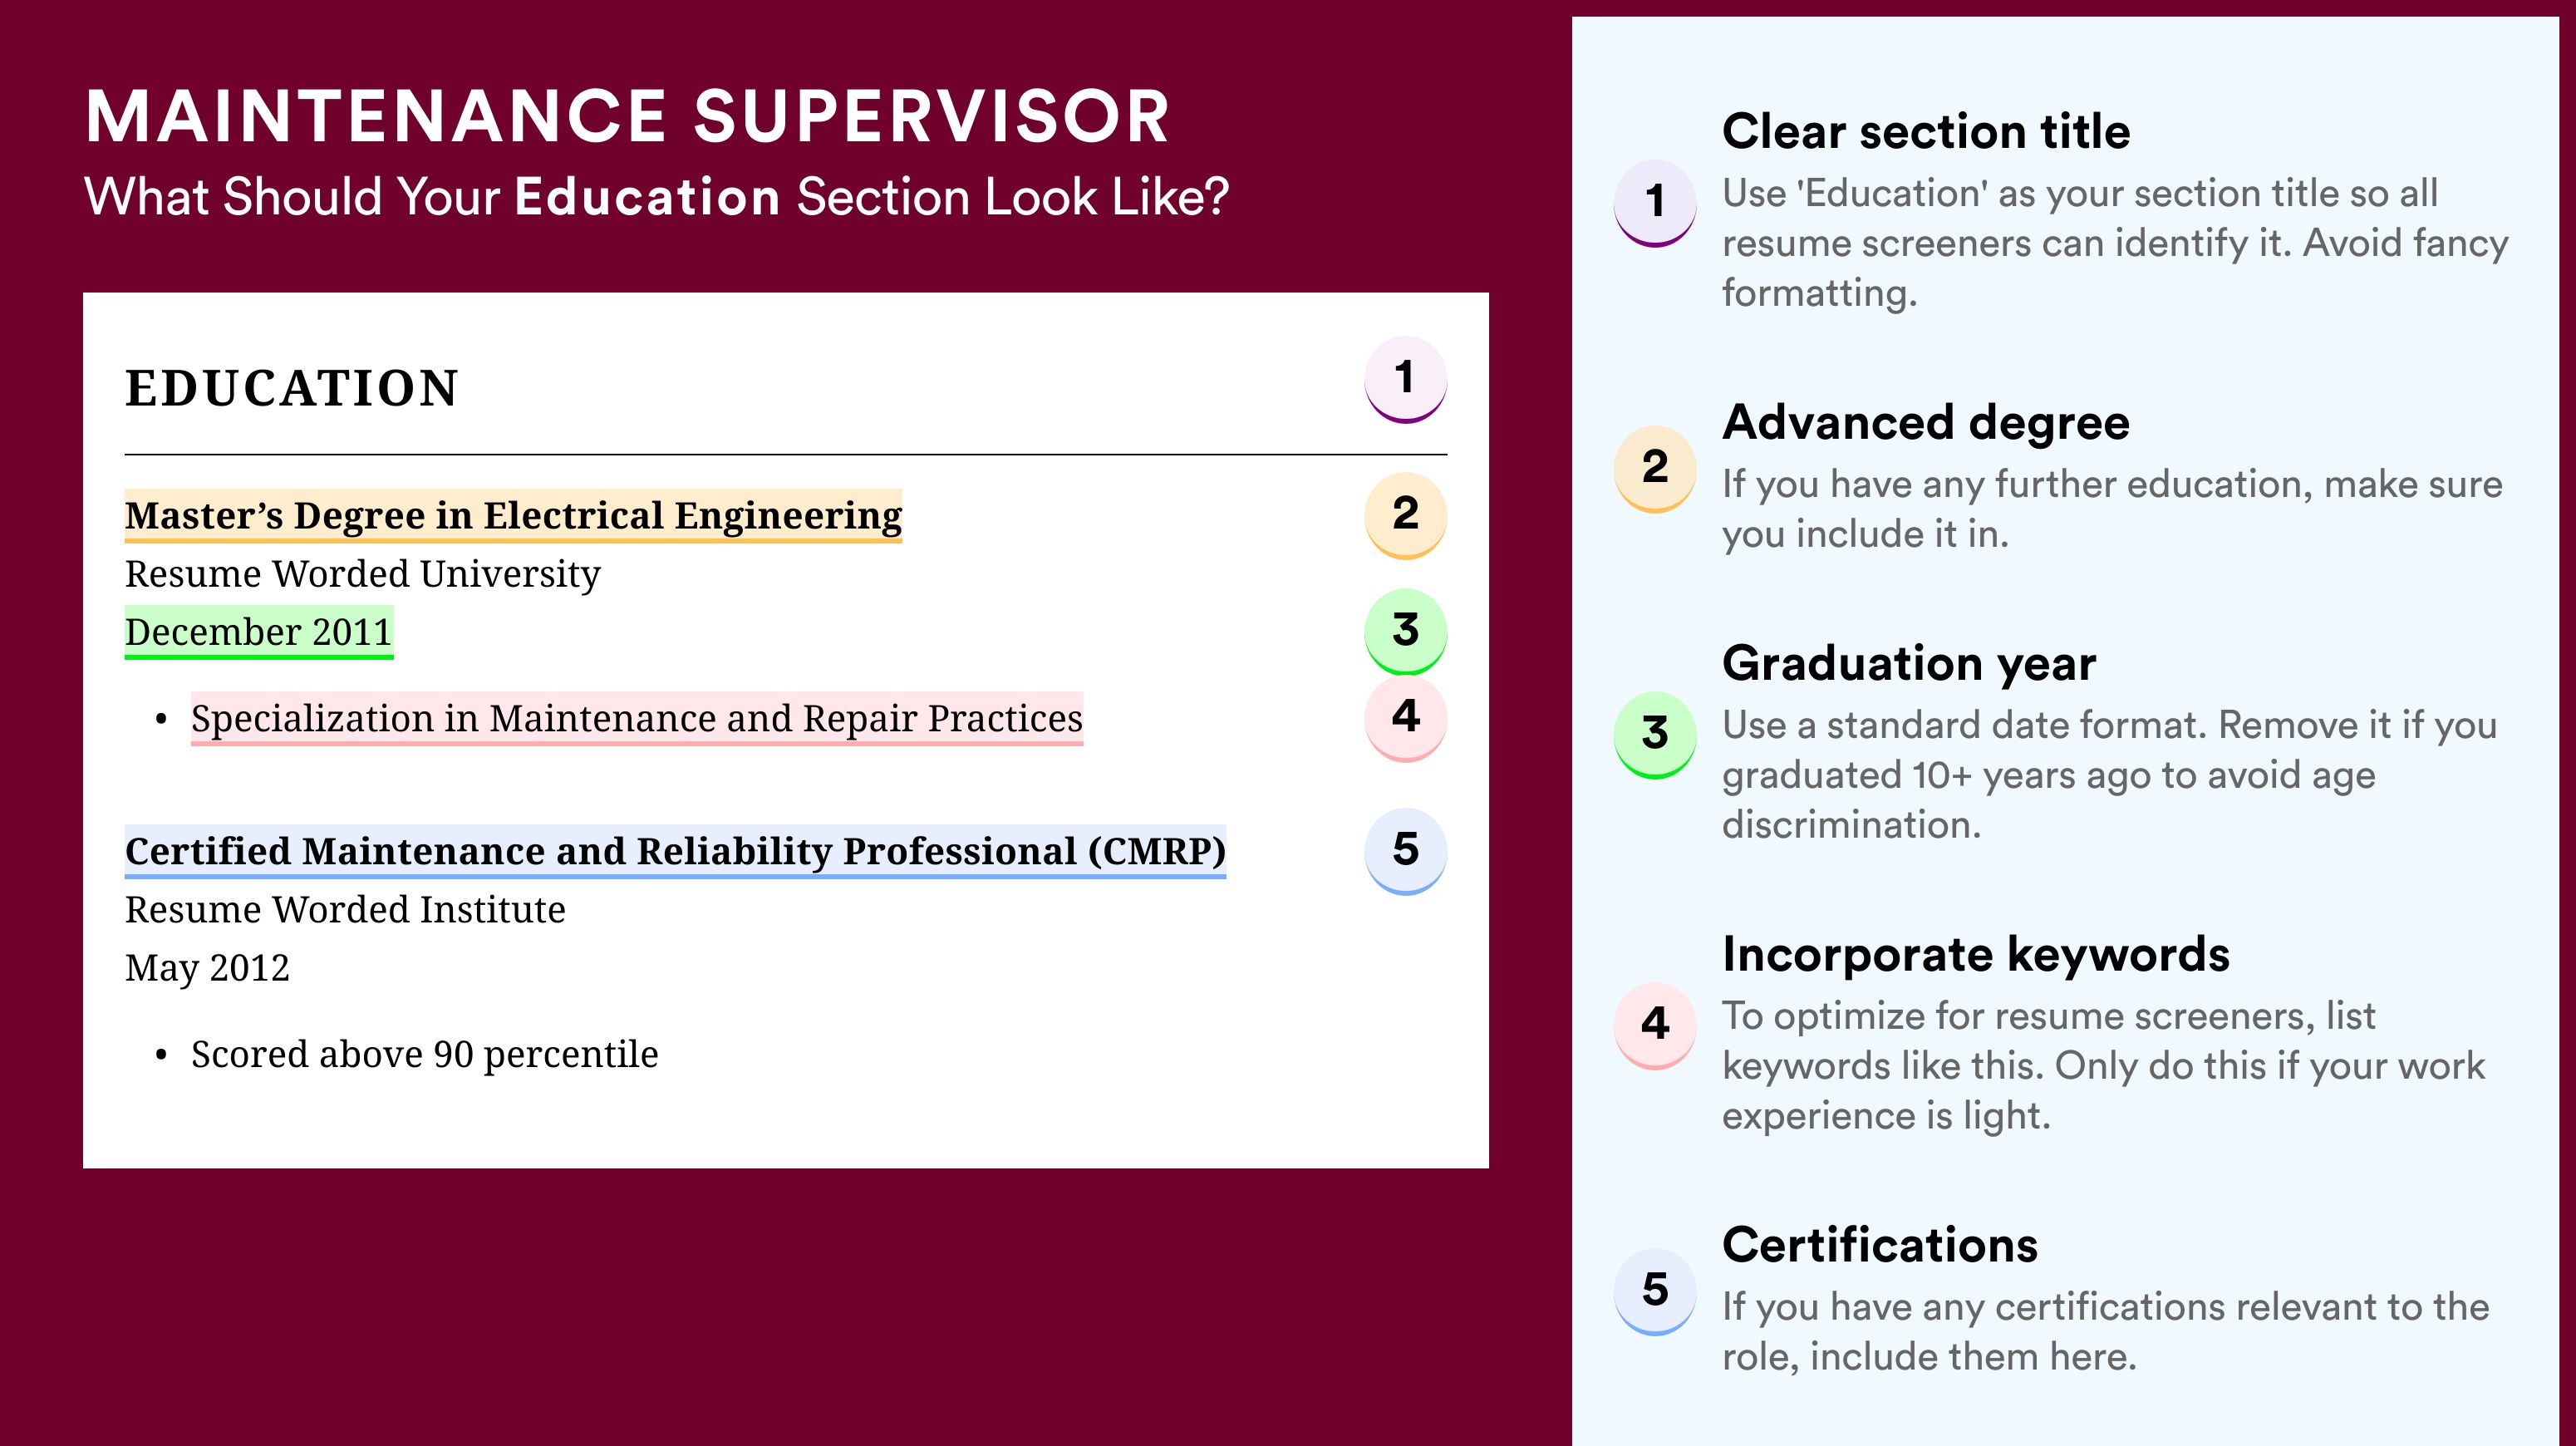Click pink badge 4 beside Specialization bullet

click(x=1405, y=718)
